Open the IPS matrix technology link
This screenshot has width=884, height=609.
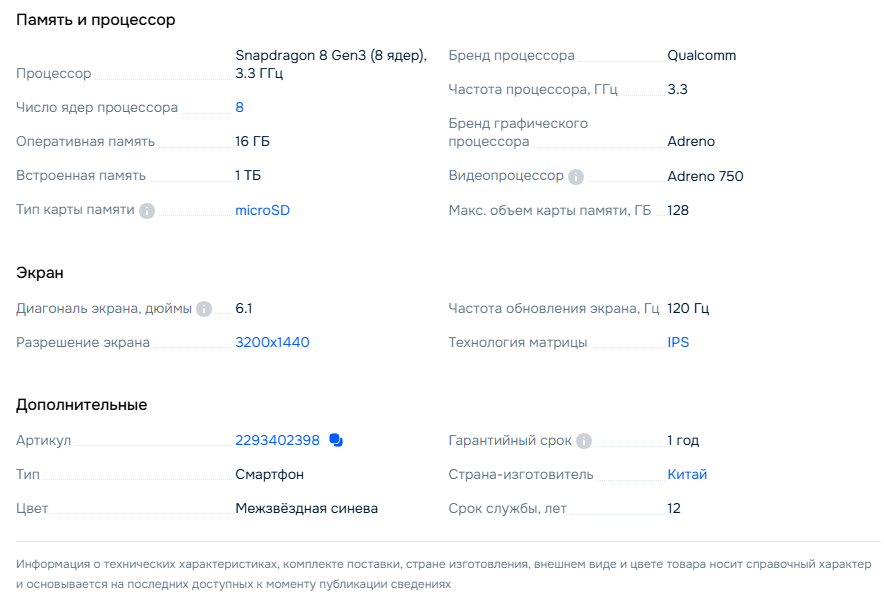point(678,342)
